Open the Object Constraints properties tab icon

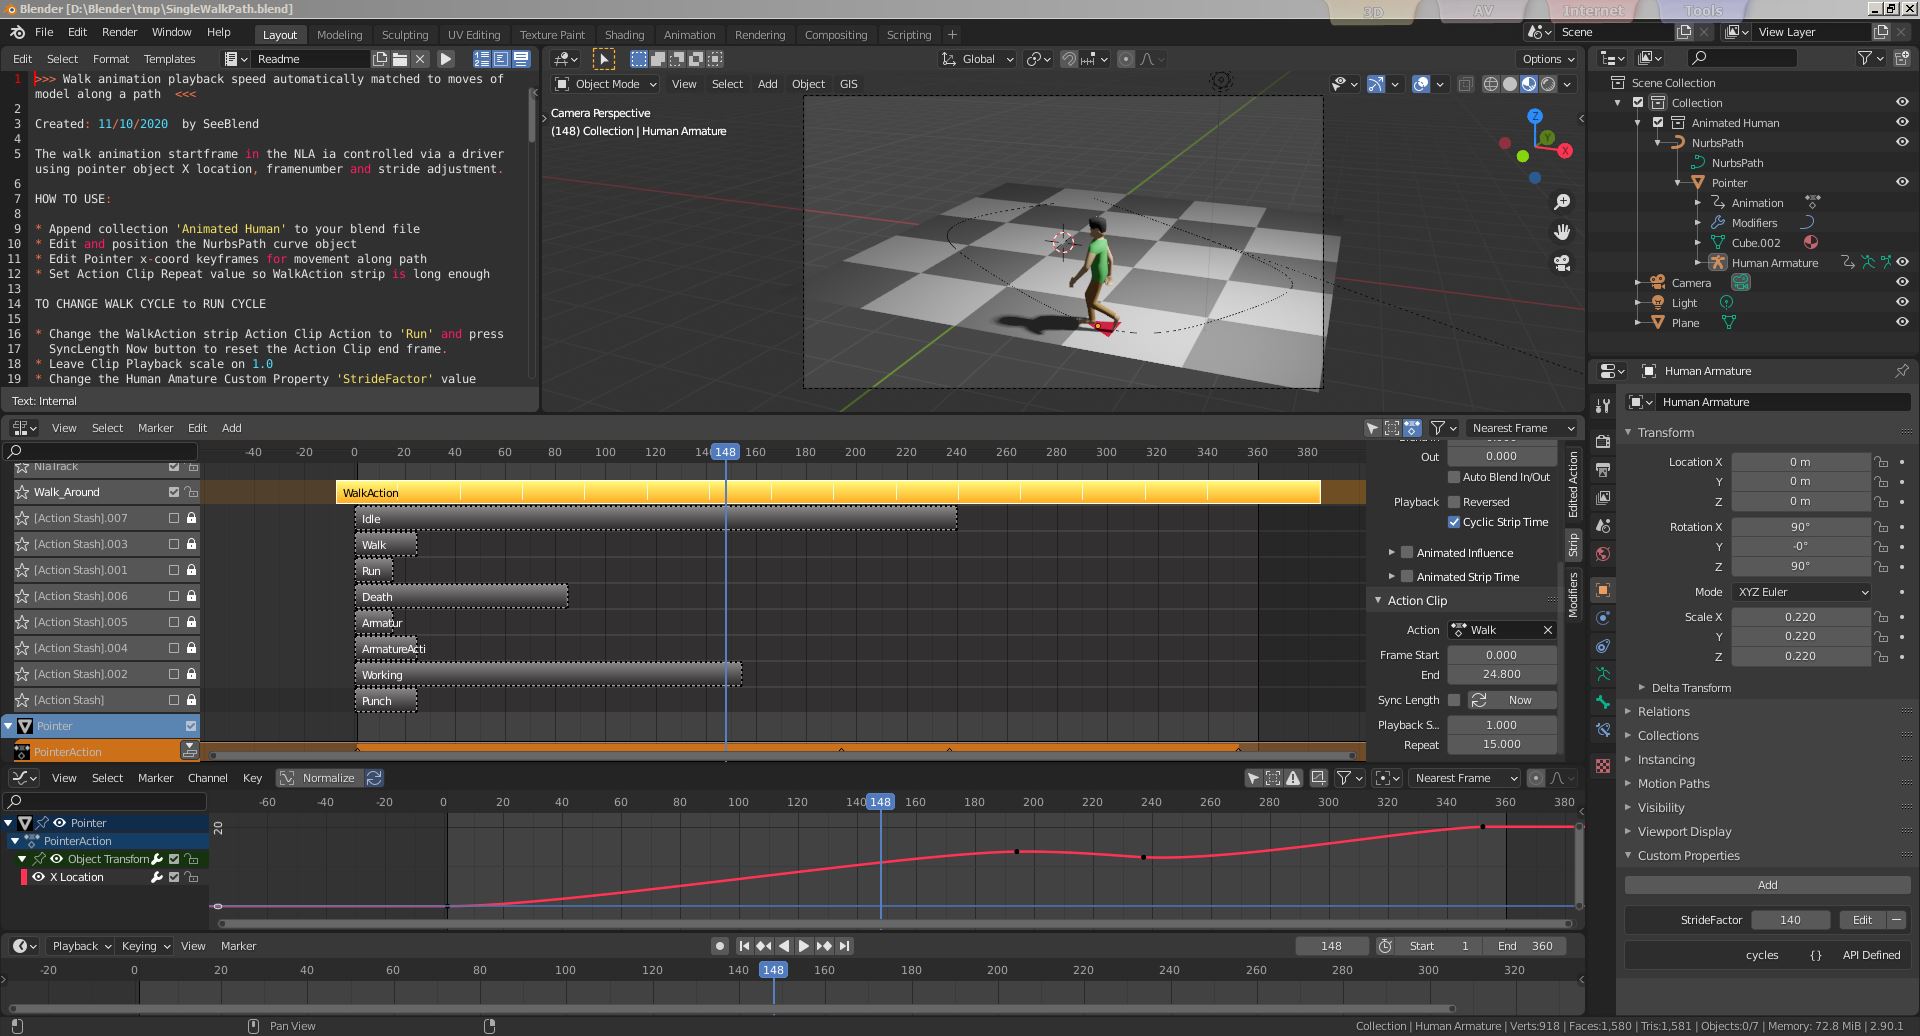click(1603, 646)
